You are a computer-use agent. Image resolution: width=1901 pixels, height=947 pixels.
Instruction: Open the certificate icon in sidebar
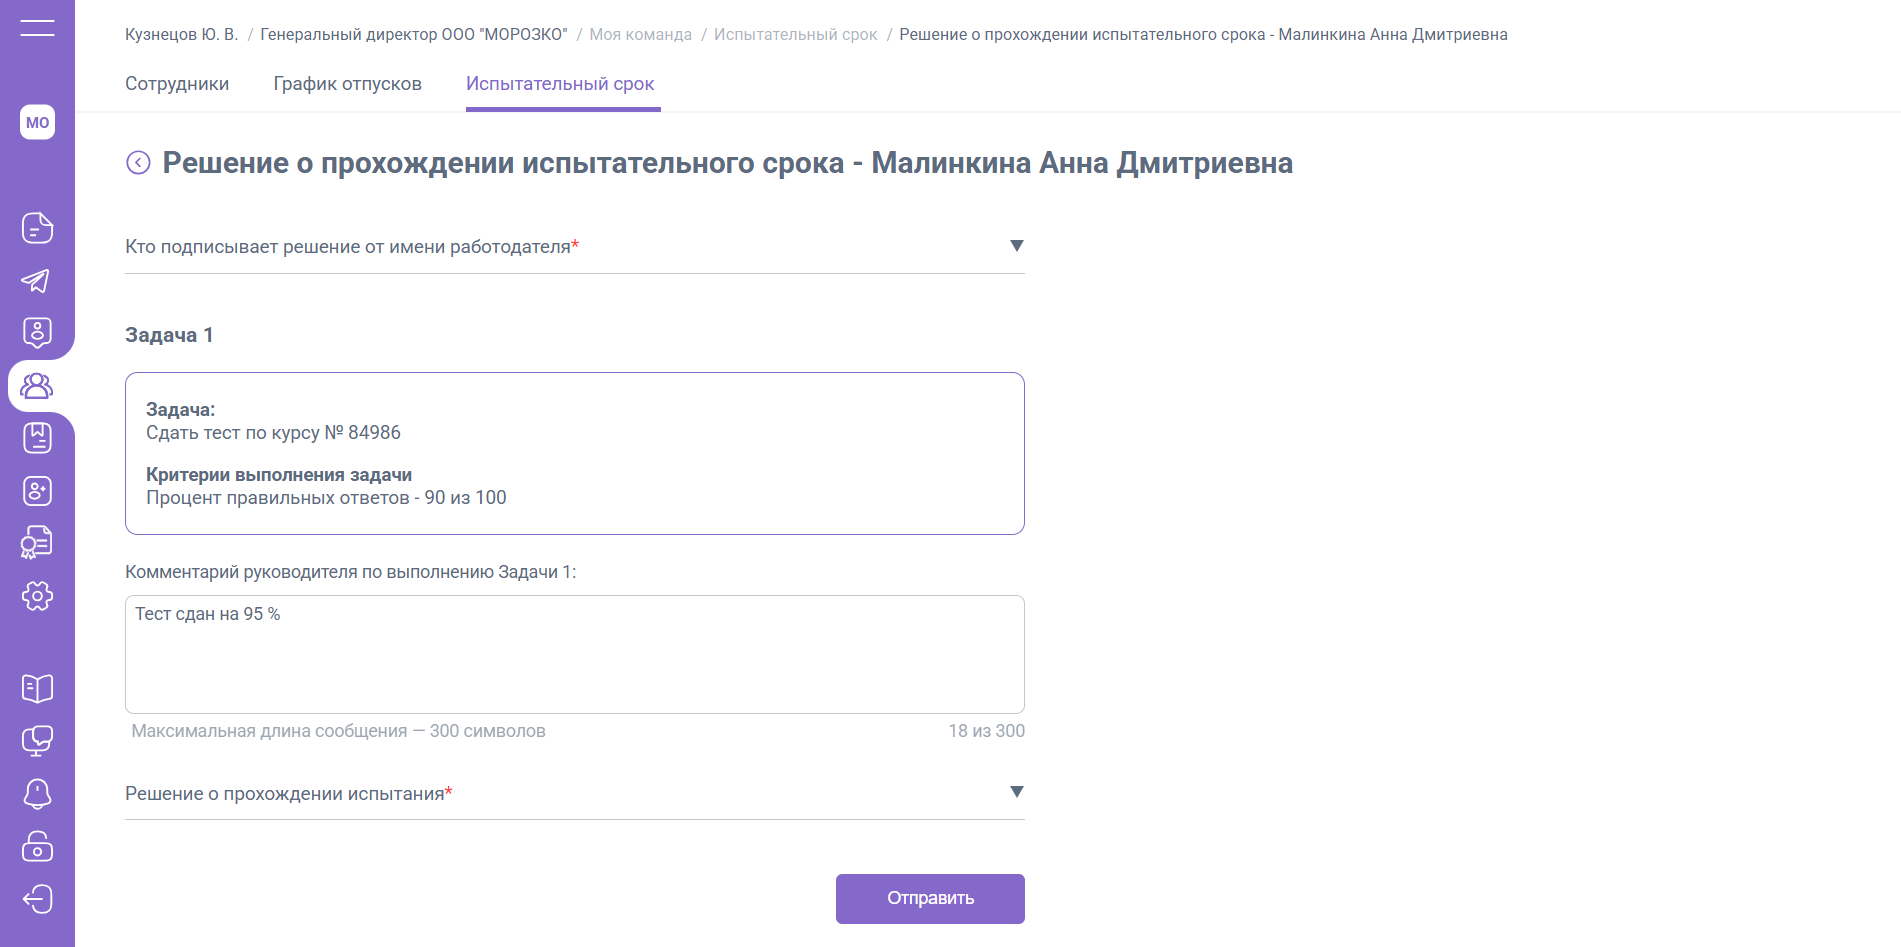coord(37,543)
